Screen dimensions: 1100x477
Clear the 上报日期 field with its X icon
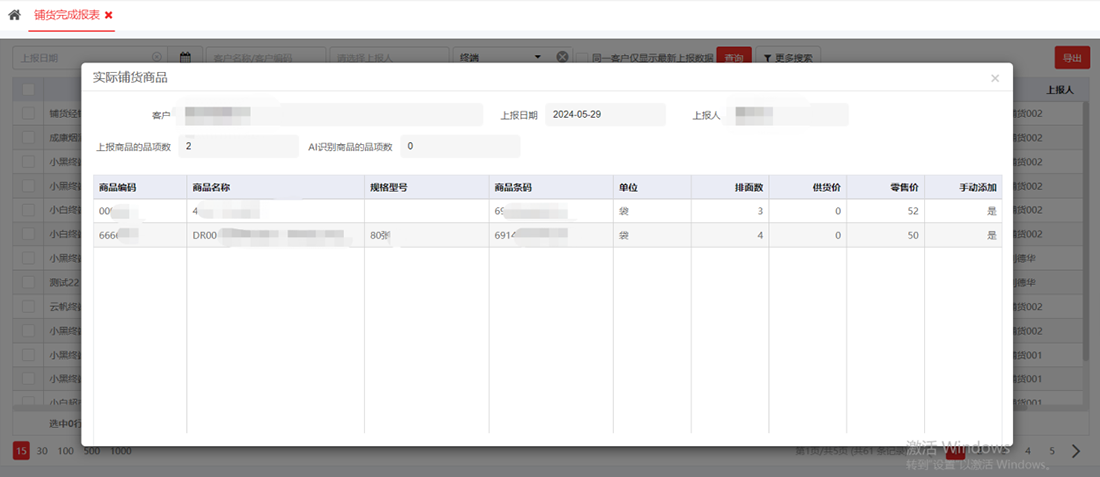(156, 58)
